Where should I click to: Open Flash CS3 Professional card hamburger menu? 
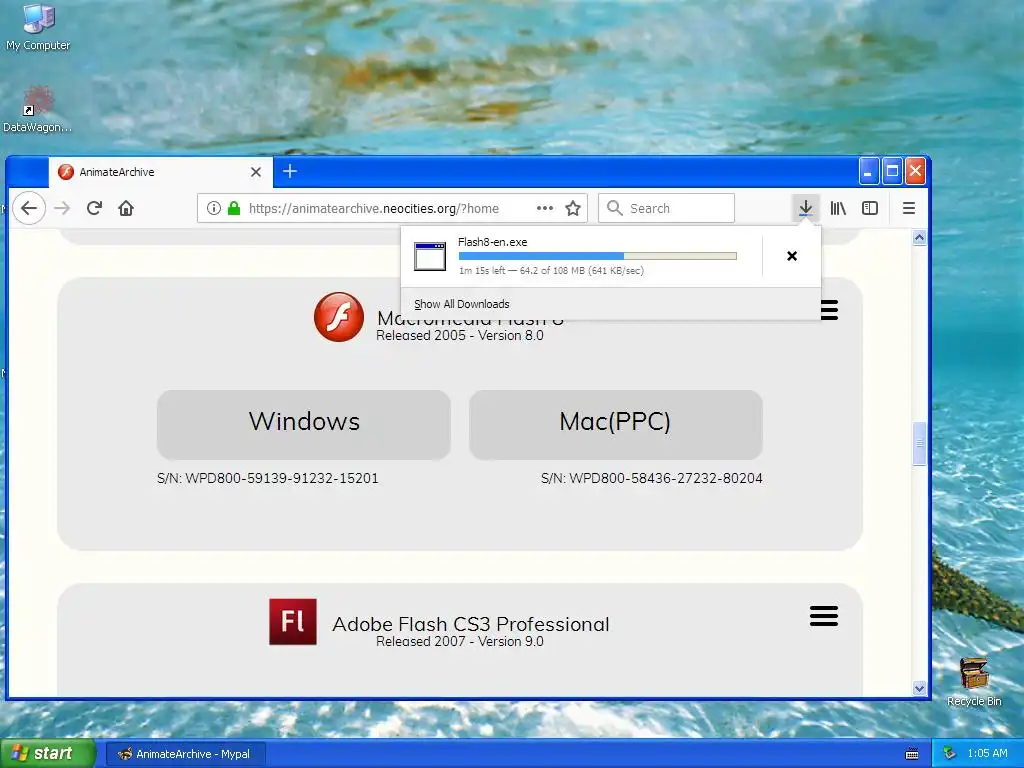point(824,616)
